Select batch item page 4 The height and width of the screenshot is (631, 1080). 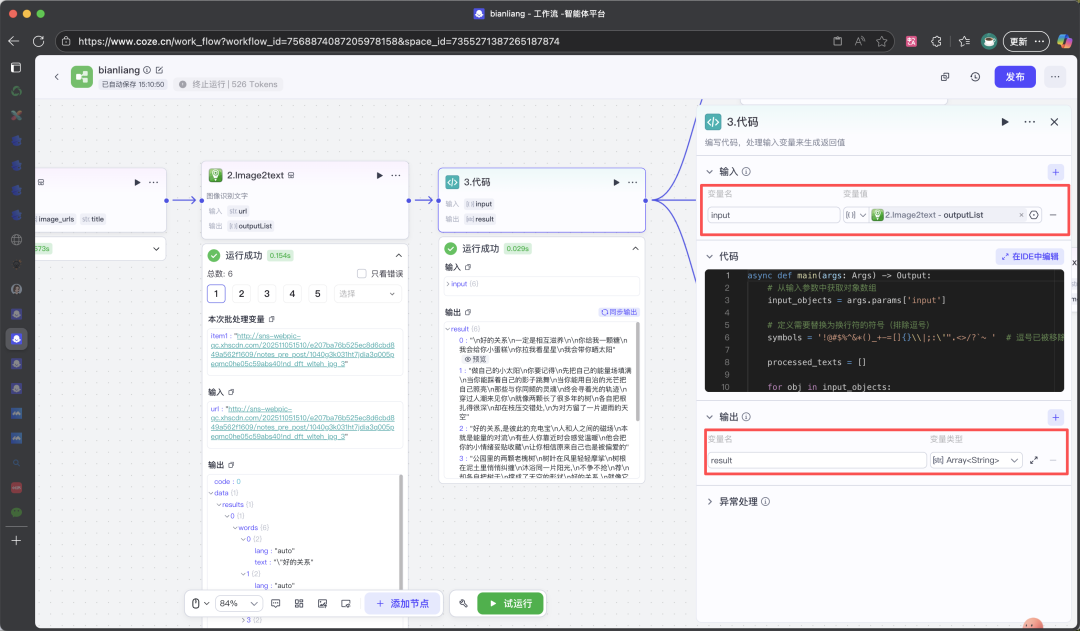click(x=292, y=293)
